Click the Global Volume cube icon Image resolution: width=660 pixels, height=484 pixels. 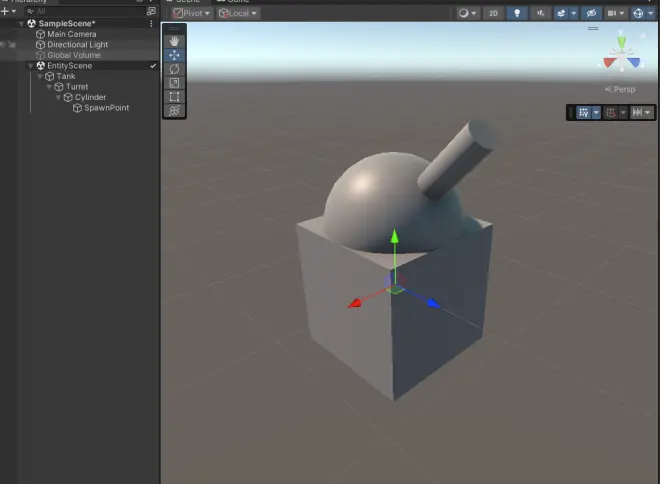(40, 55)
